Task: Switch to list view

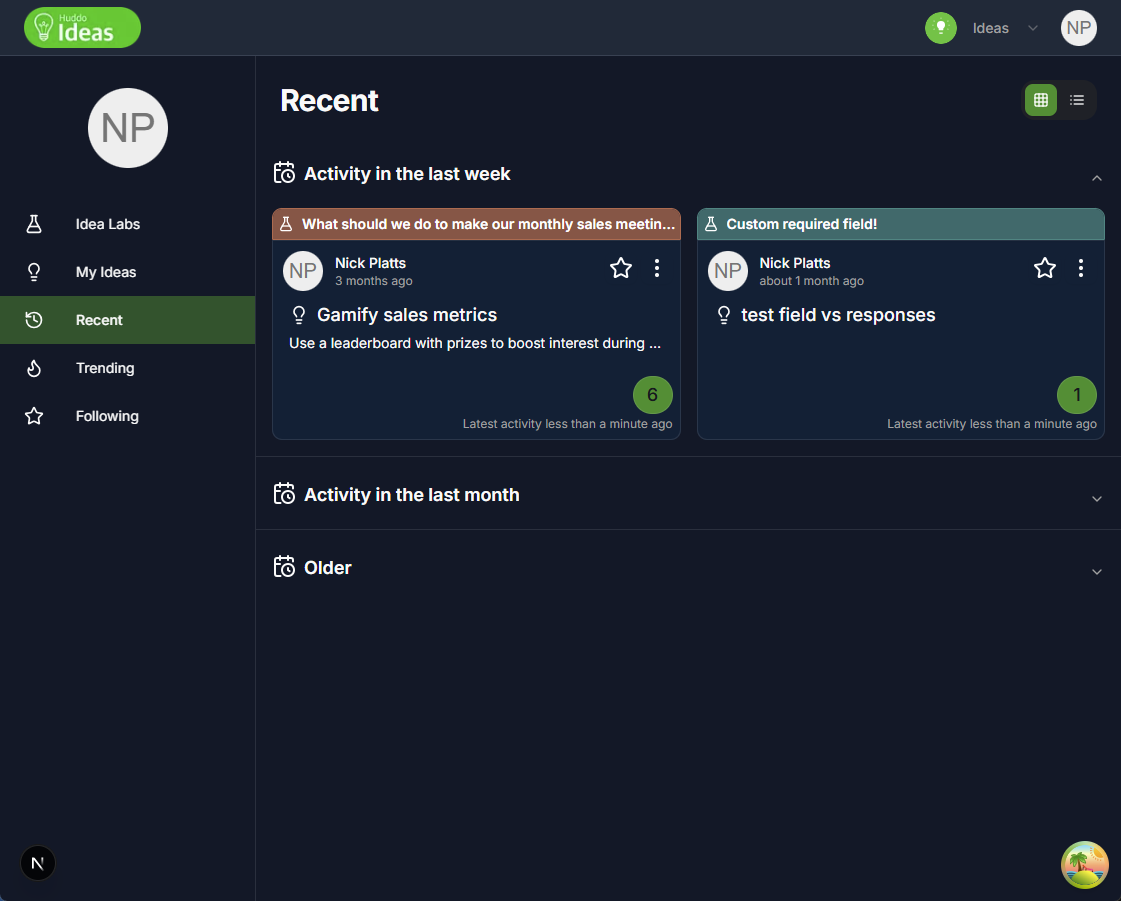Action: pyautogui.click(x=1077, y=100)
